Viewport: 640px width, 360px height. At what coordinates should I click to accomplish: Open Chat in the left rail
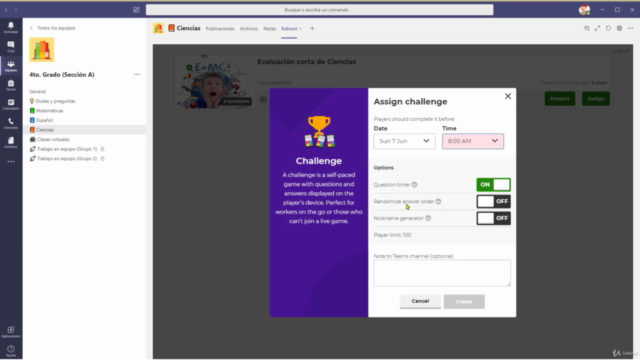(x=11, y=46)
